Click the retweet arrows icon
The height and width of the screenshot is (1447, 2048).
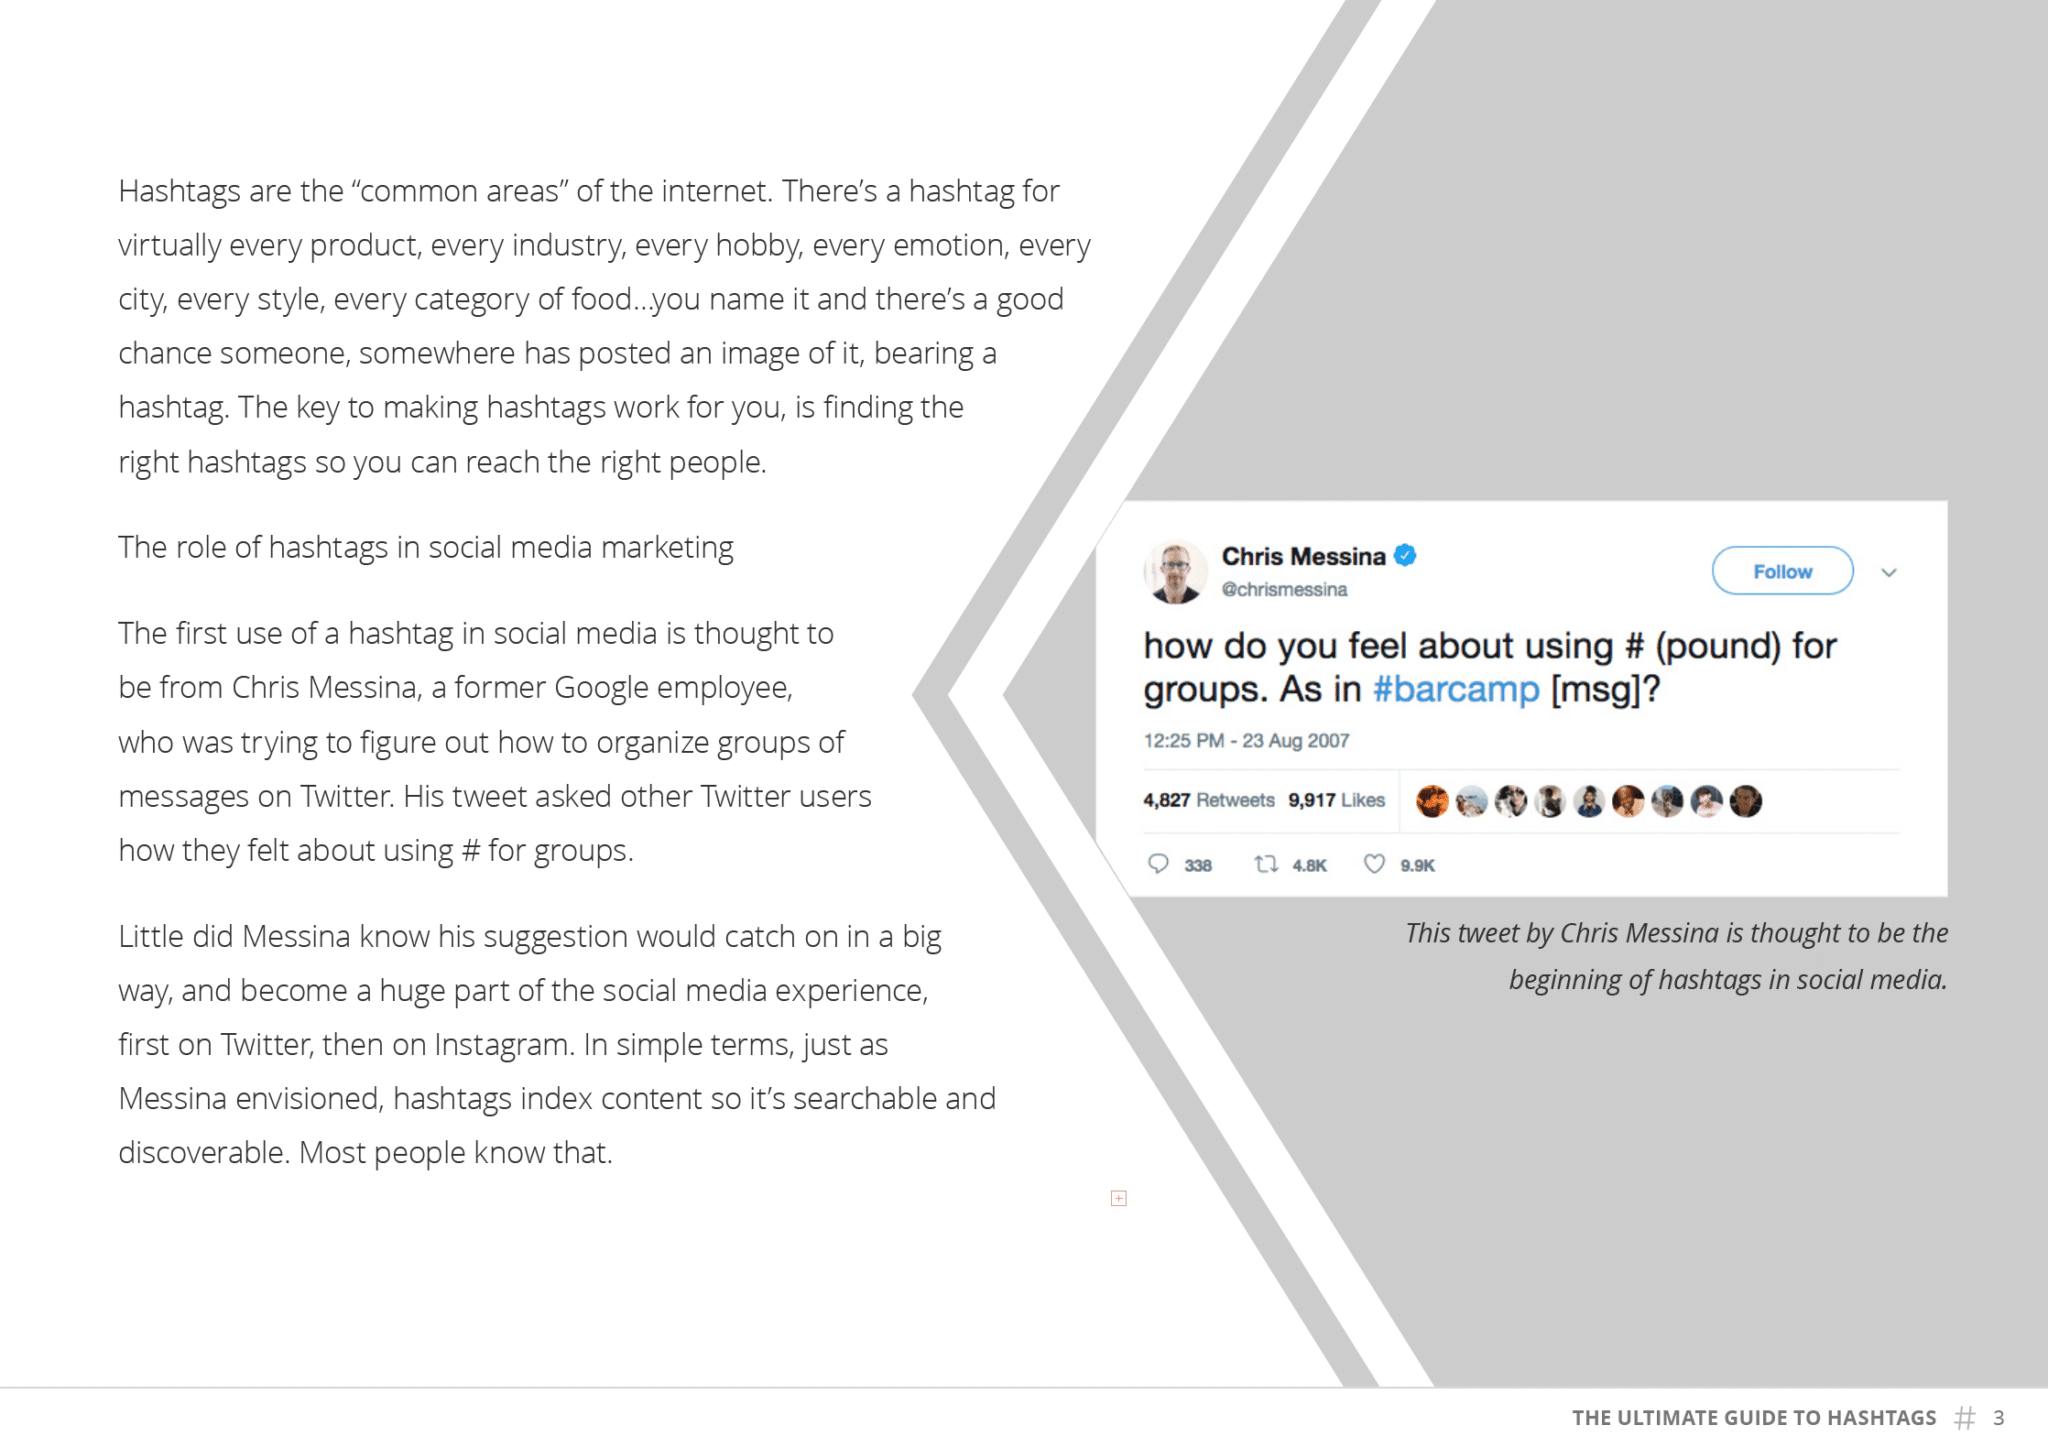(1266, 864)
